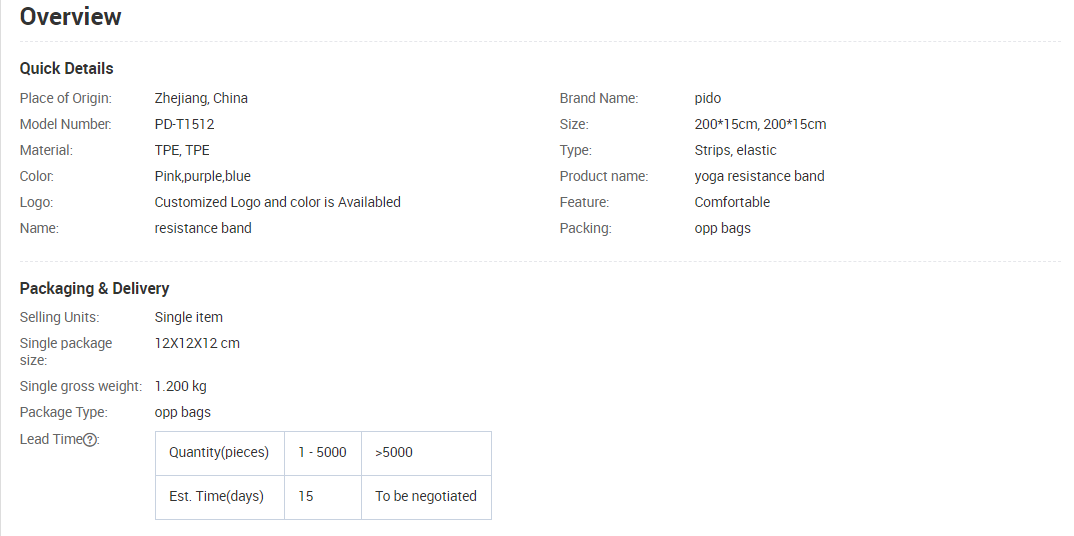Select the Comfortable feature value
Screen dimensions: 1074x536
click(x=732, y=203)
